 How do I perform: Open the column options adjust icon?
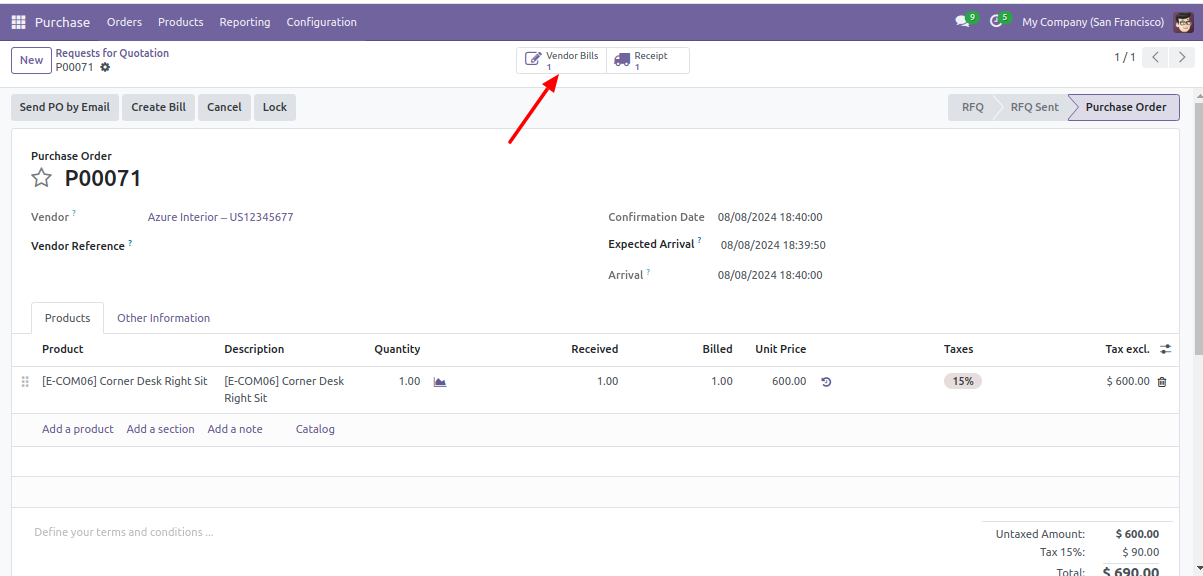[1166, 349]
